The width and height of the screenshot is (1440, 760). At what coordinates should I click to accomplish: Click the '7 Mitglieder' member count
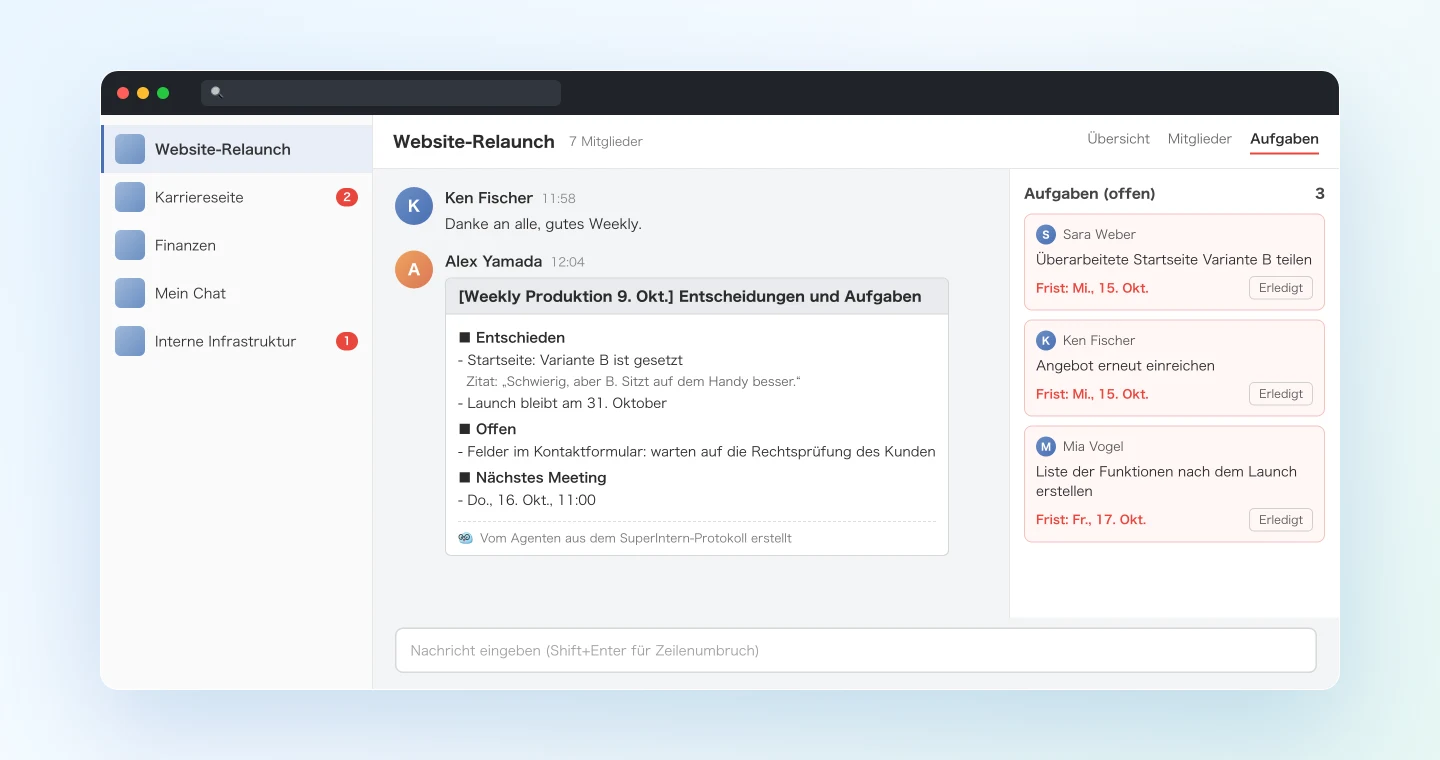point(606,142)
